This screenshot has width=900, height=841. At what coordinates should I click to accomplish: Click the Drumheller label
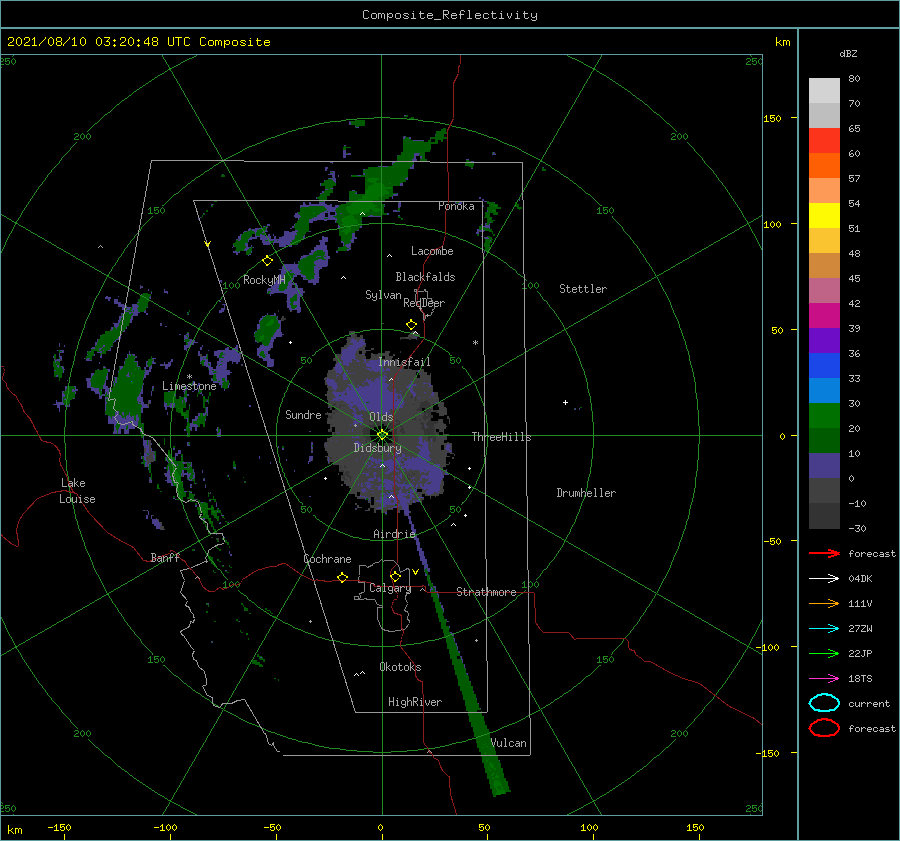point(586,493)
